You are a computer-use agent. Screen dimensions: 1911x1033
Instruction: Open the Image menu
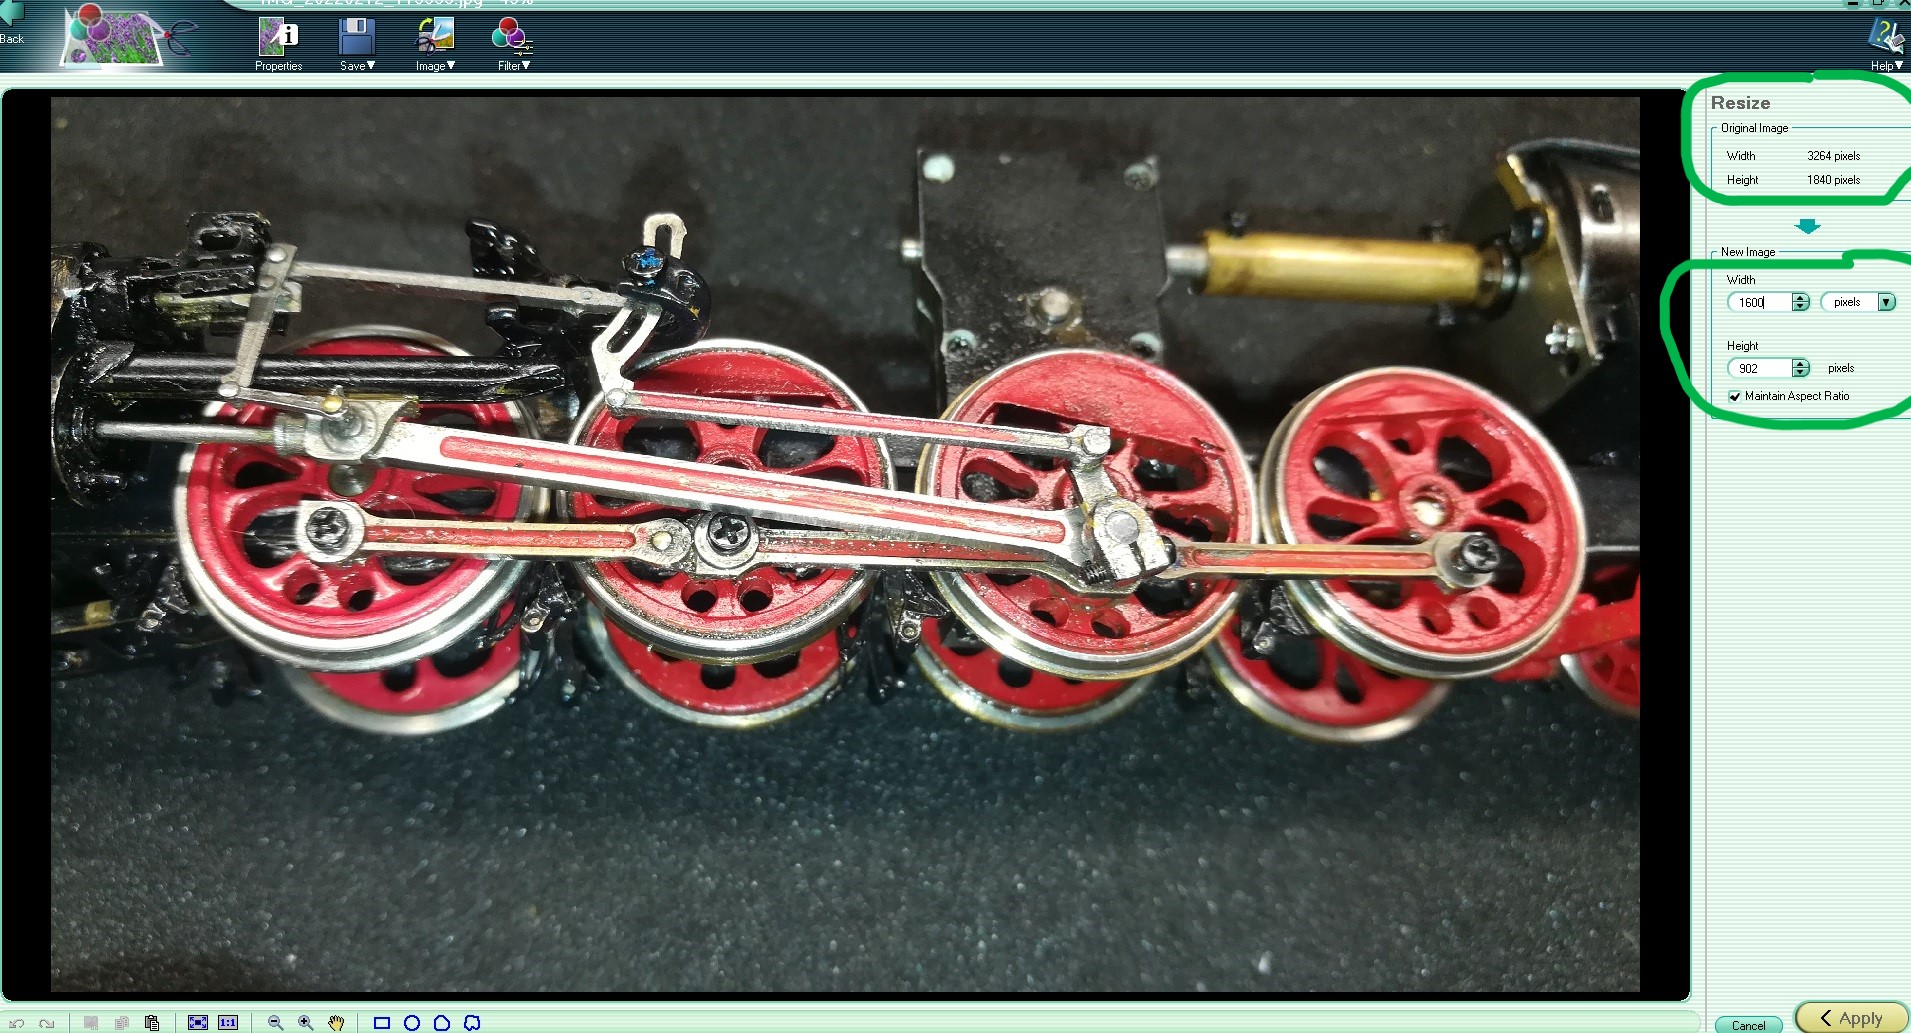coord(435,44)
